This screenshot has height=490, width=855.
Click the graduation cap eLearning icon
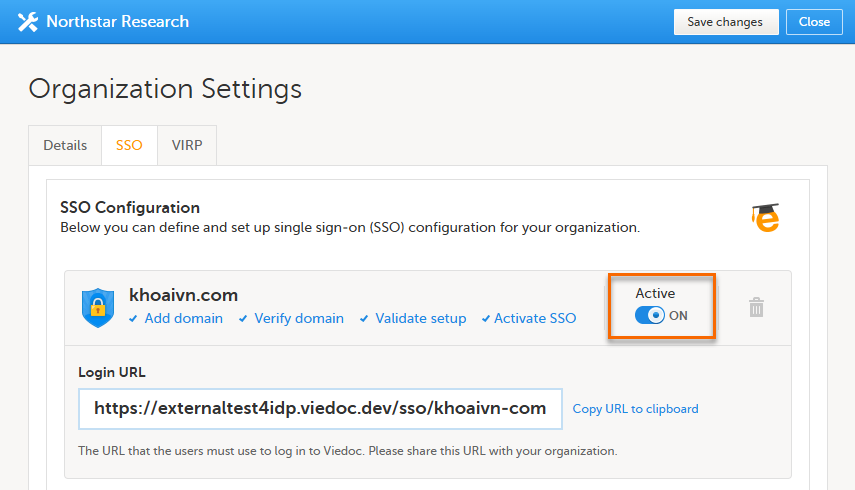click(x=766, y=218)
